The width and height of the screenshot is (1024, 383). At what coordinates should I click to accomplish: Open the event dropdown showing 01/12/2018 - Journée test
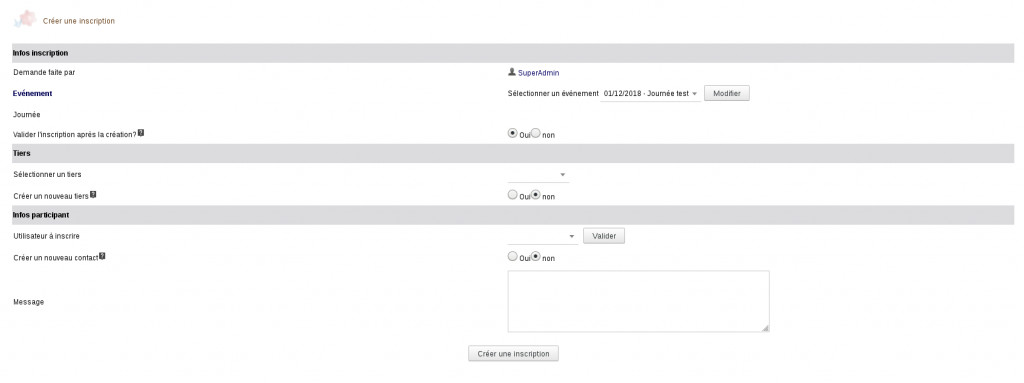(x=650, y=93)
